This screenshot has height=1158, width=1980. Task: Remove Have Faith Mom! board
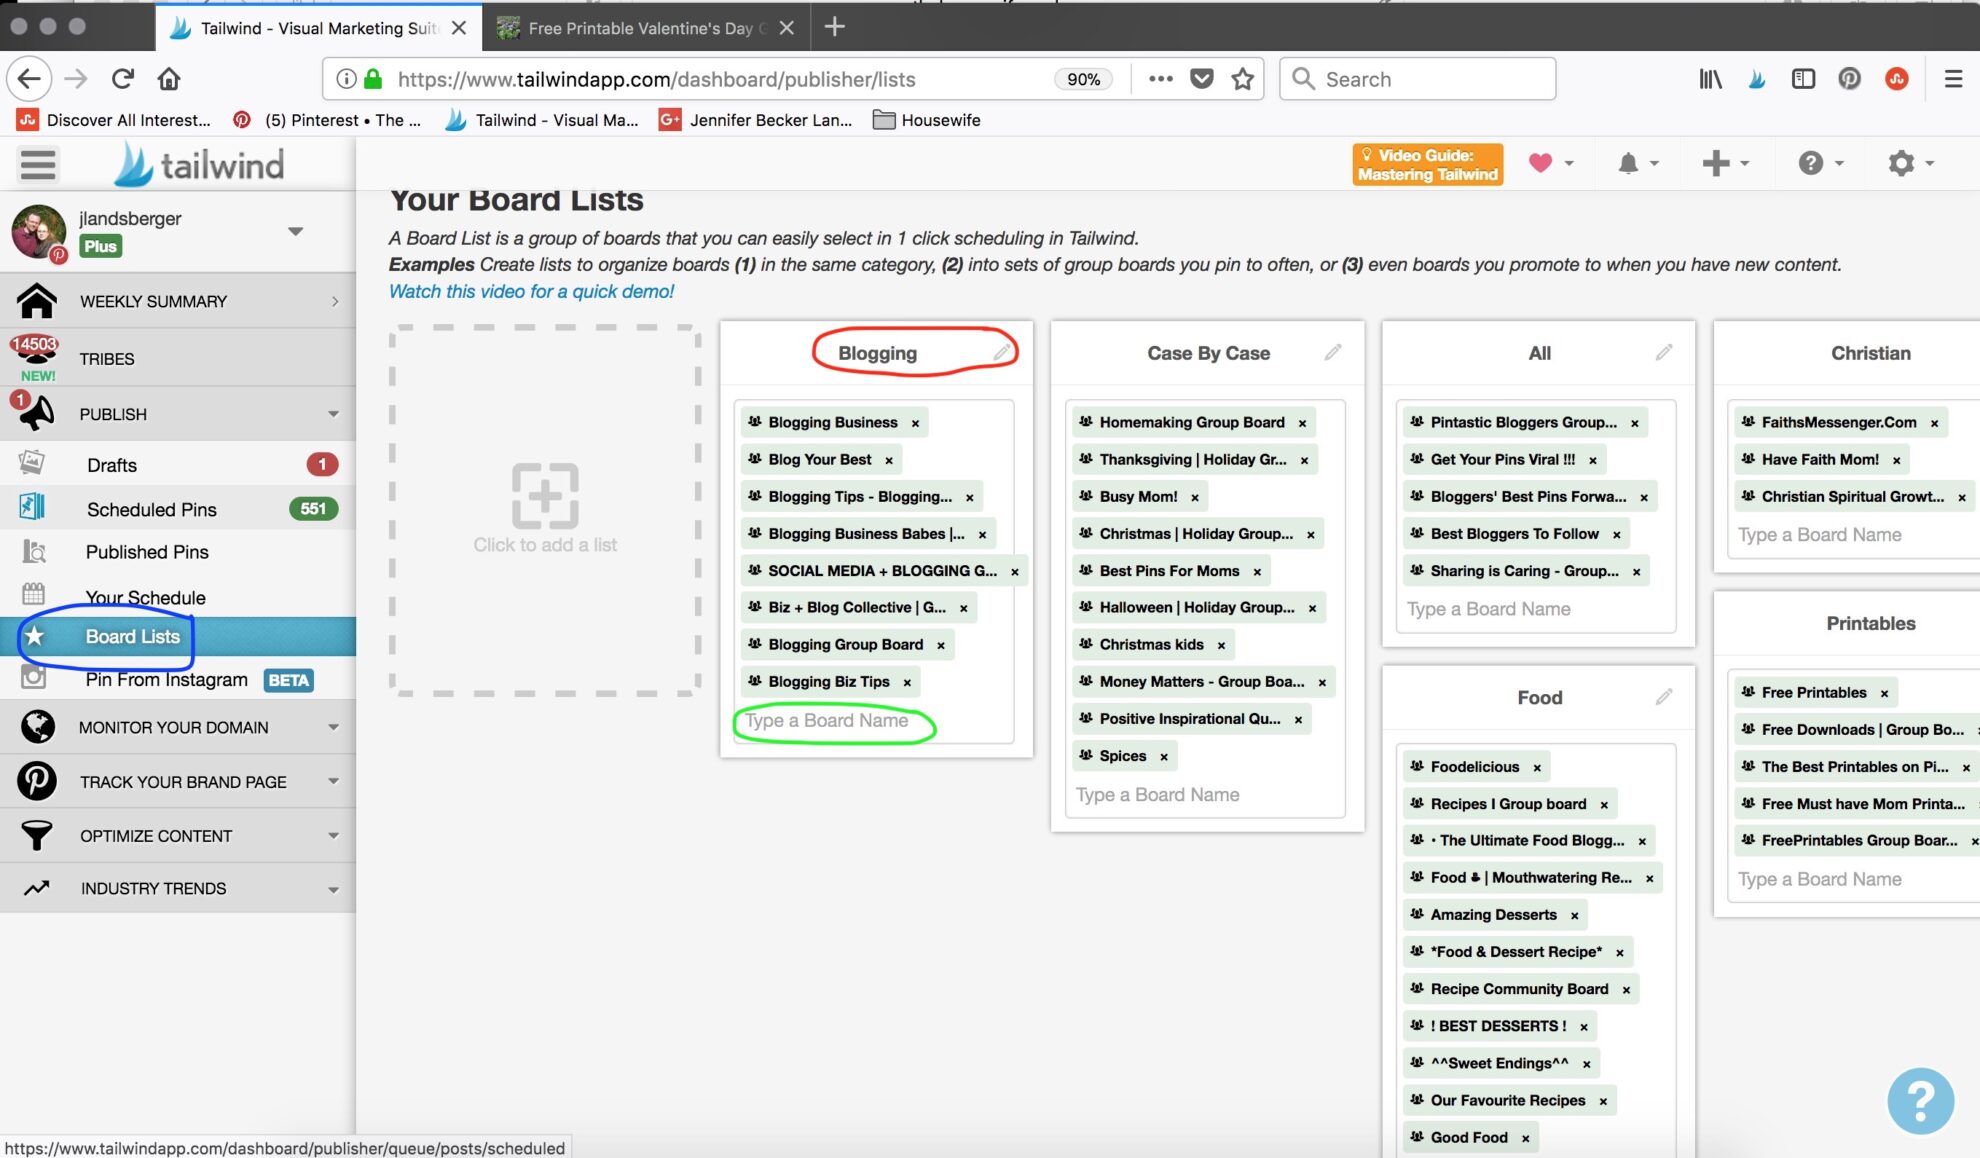pyautogui.click(x=1896, y=460)
